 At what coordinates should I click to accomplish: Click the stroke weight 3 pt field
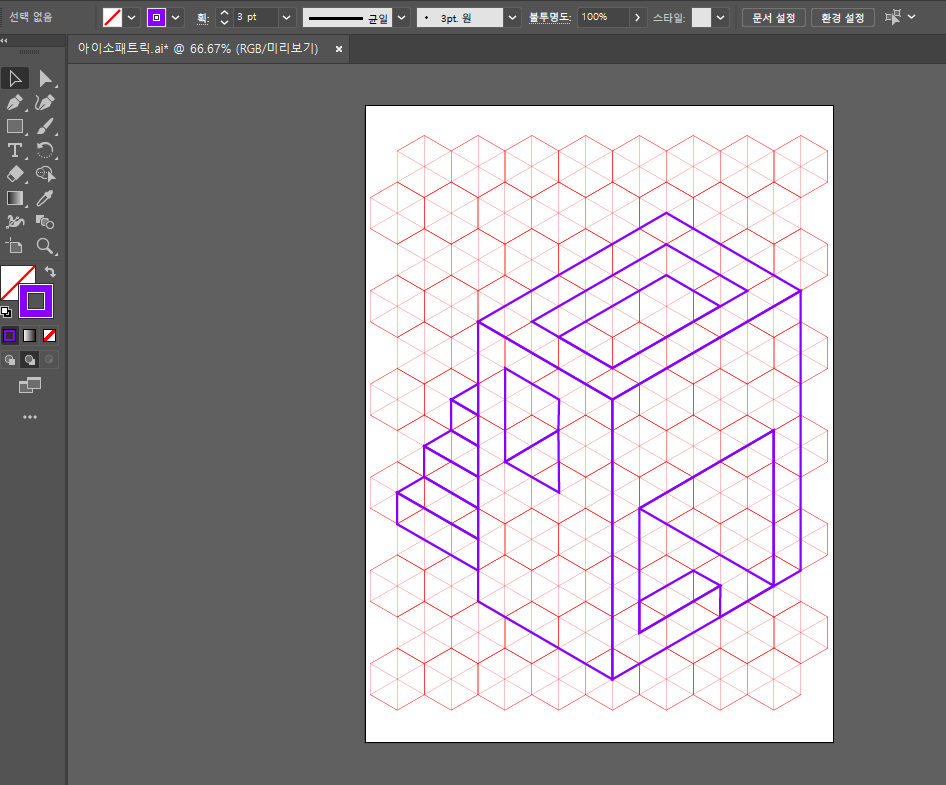(256, 17)
